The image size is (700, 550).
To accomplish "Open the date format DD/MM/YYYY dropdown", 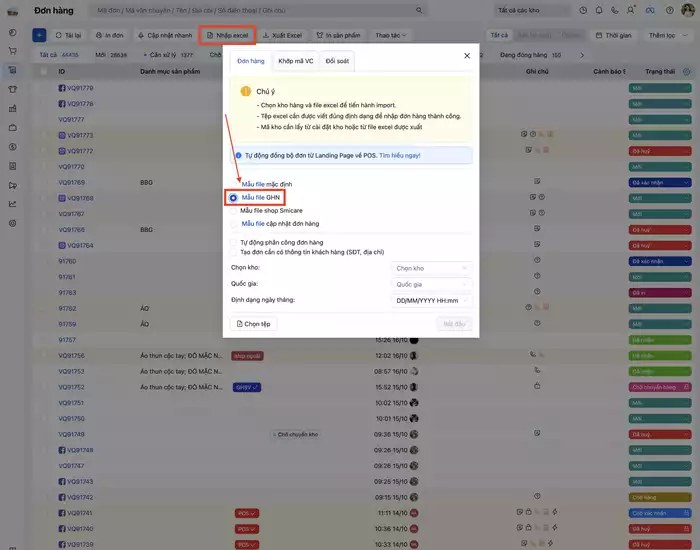I will 431,300.
